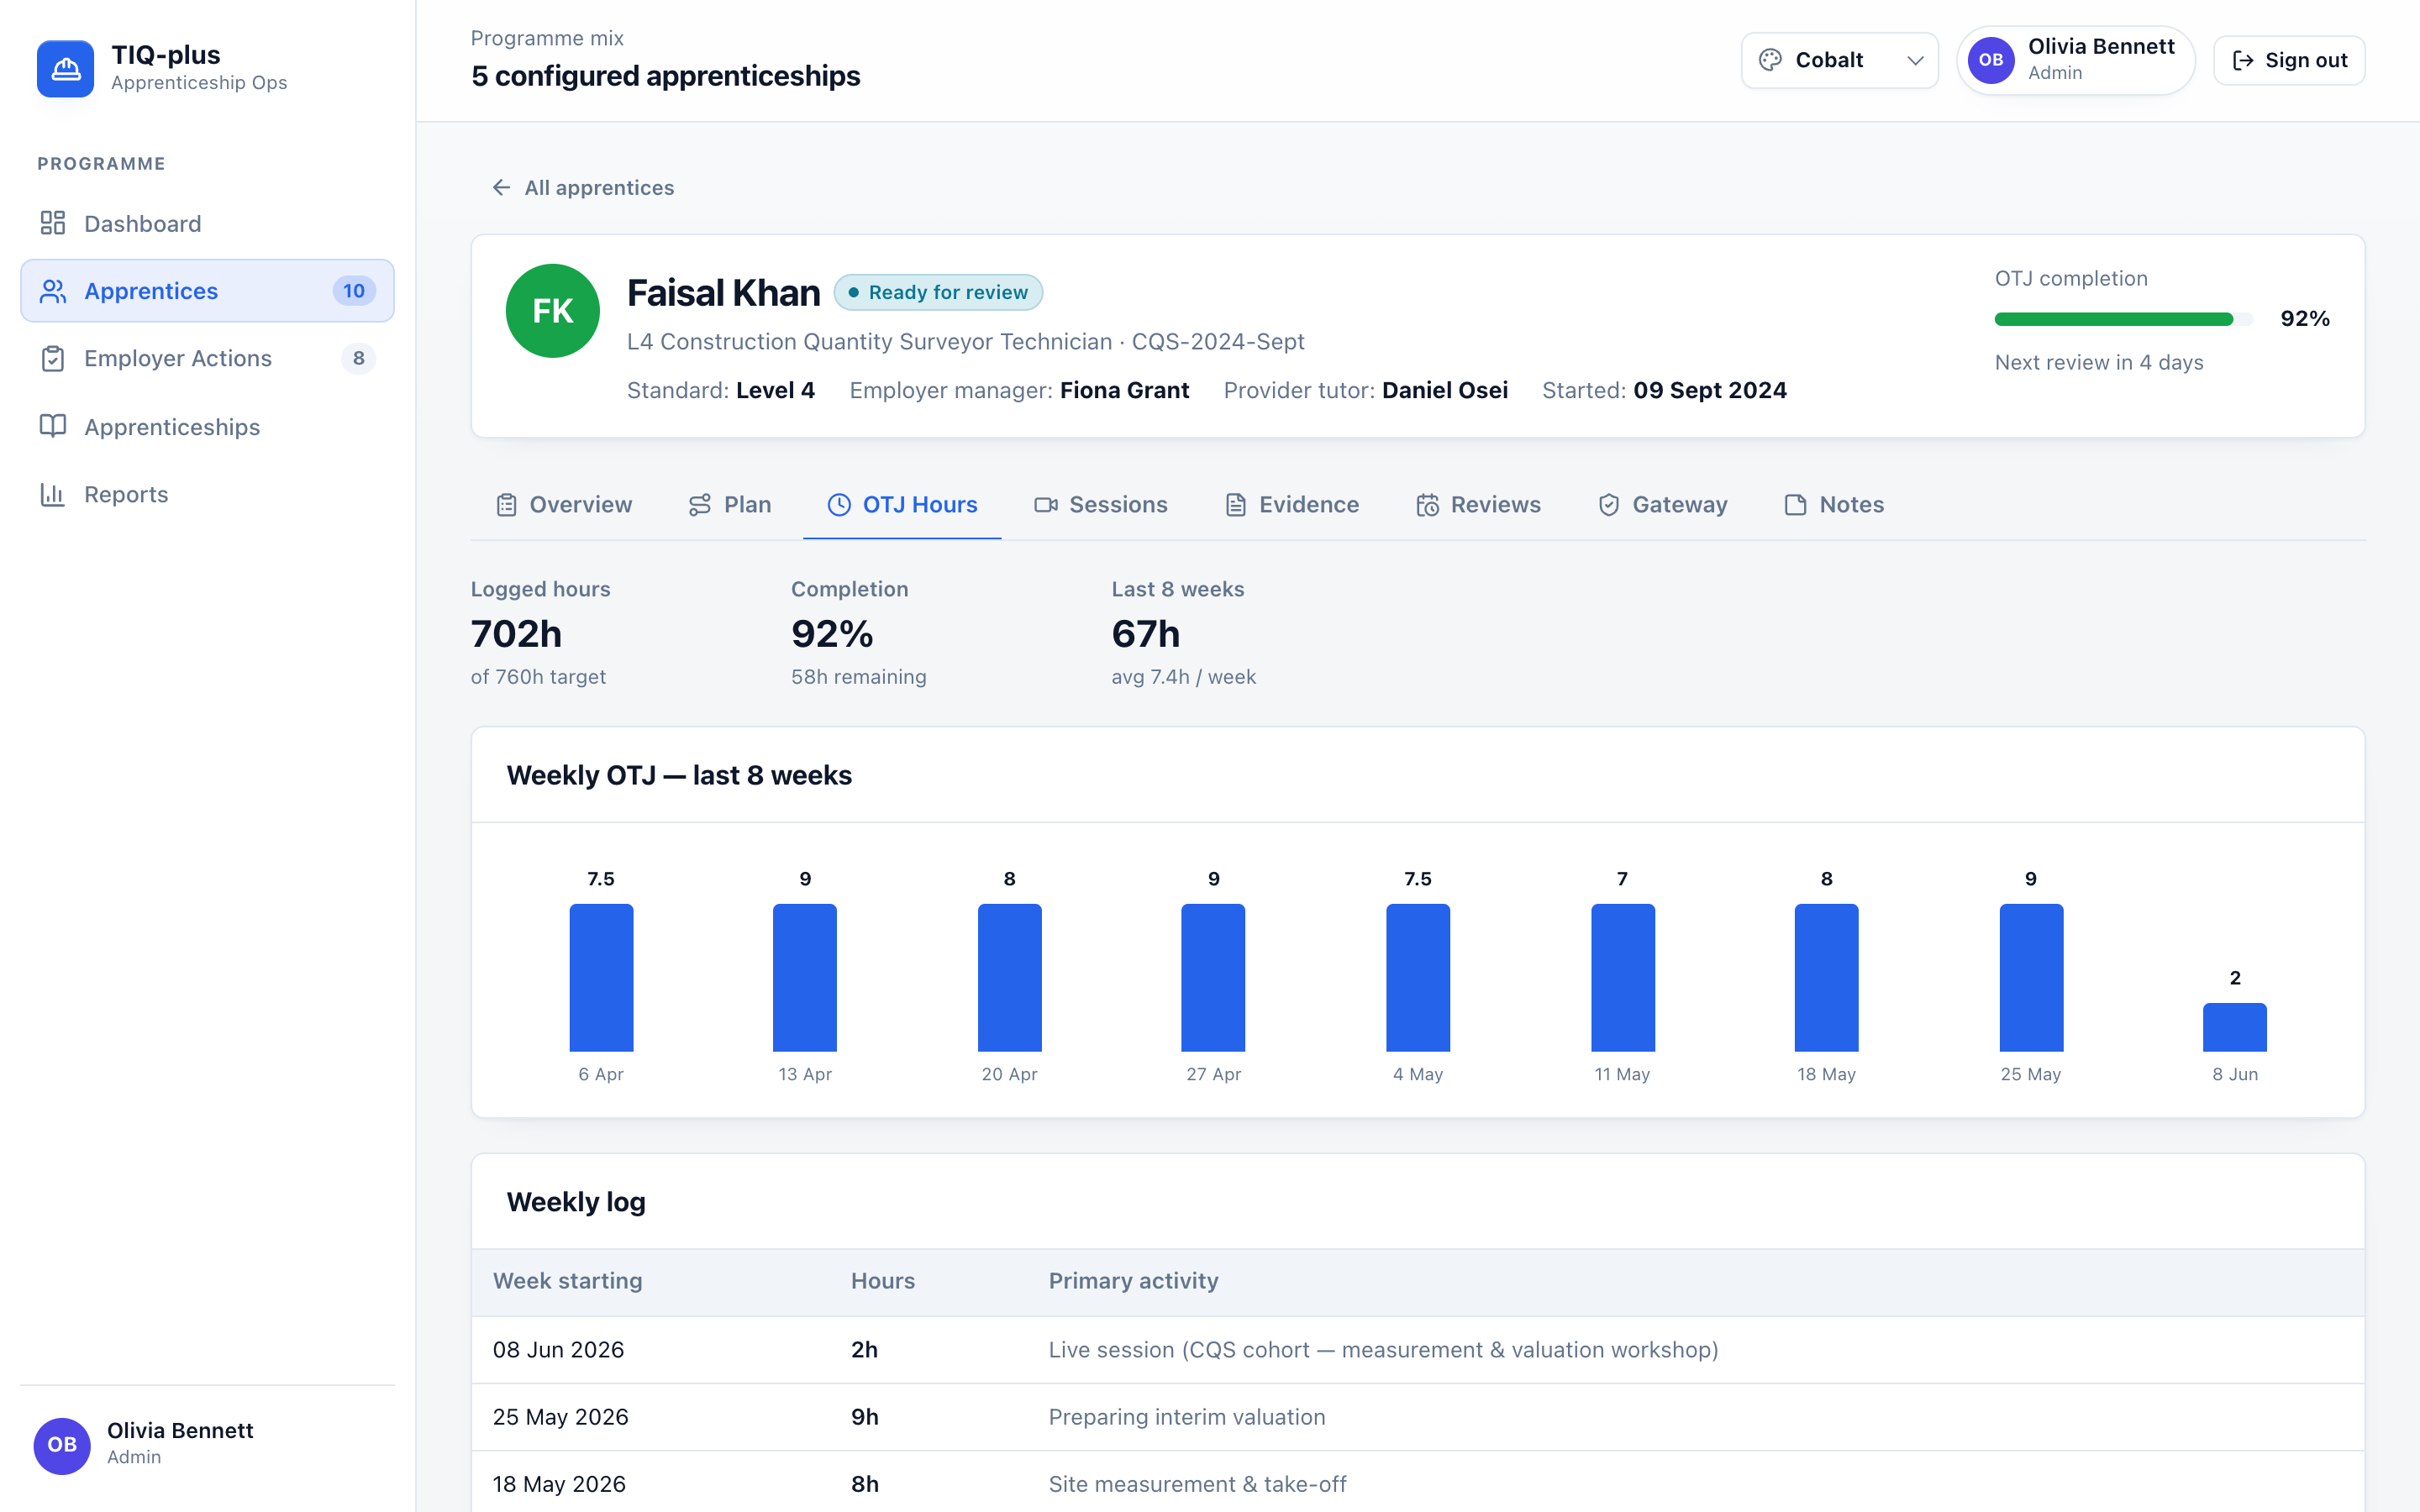Click provider tutor name Daniel Osei
Screen dimensions: 2420x1512
[x=1444, y=390]
